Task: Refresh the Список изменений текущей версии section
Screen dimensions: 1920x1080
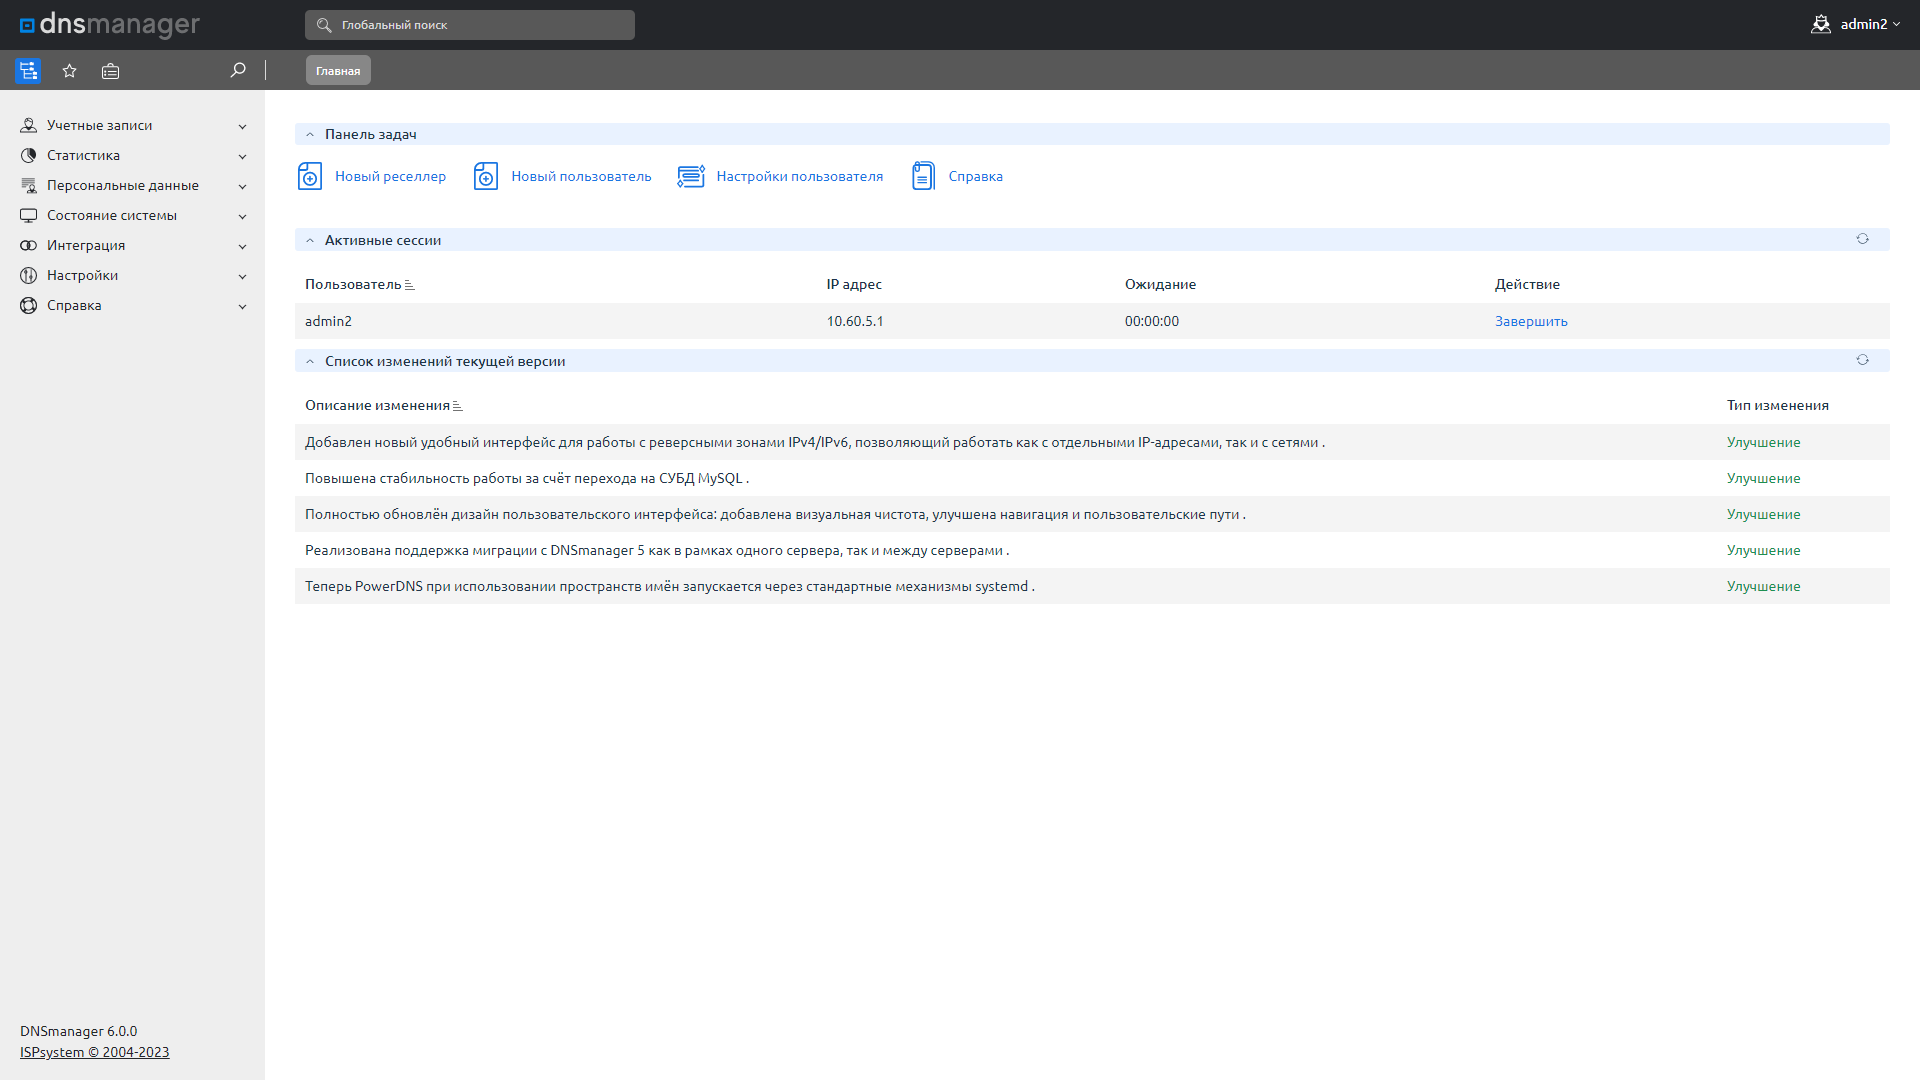Action: (1862, 360)
